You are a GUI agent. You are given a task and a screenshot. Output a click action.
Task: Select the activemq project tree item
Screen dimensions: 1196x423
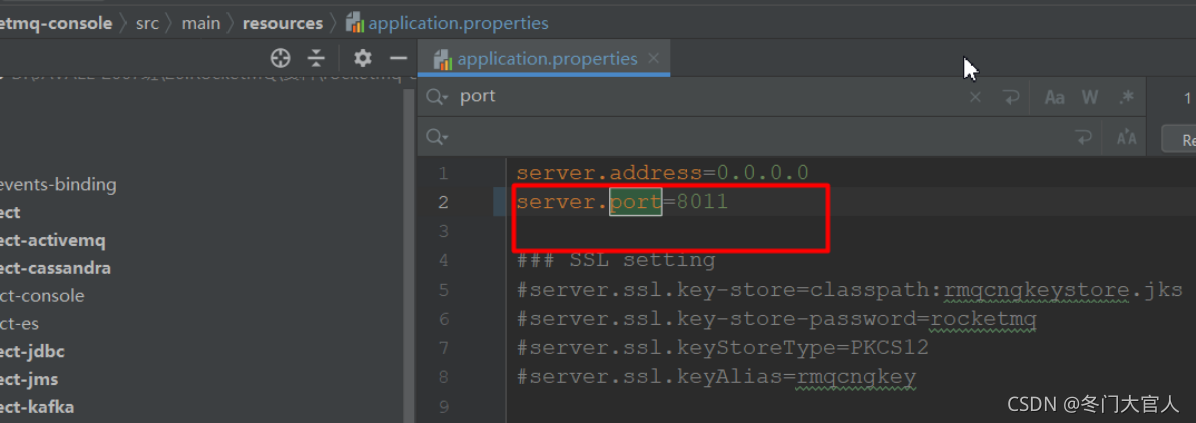coord(53,240)
